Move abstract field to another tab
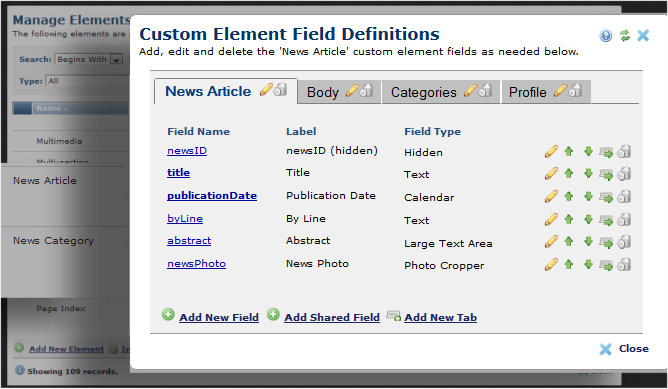668x389 pixels. pyautogui.click(x=606, y=242)
